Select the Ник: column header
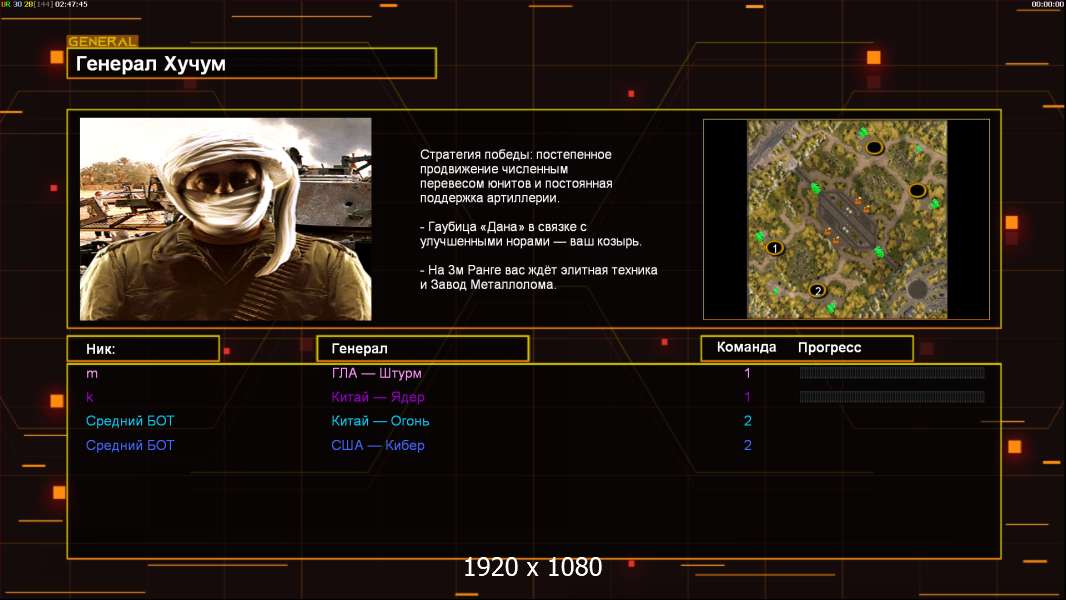1066x600 pixels. point(143,349)
